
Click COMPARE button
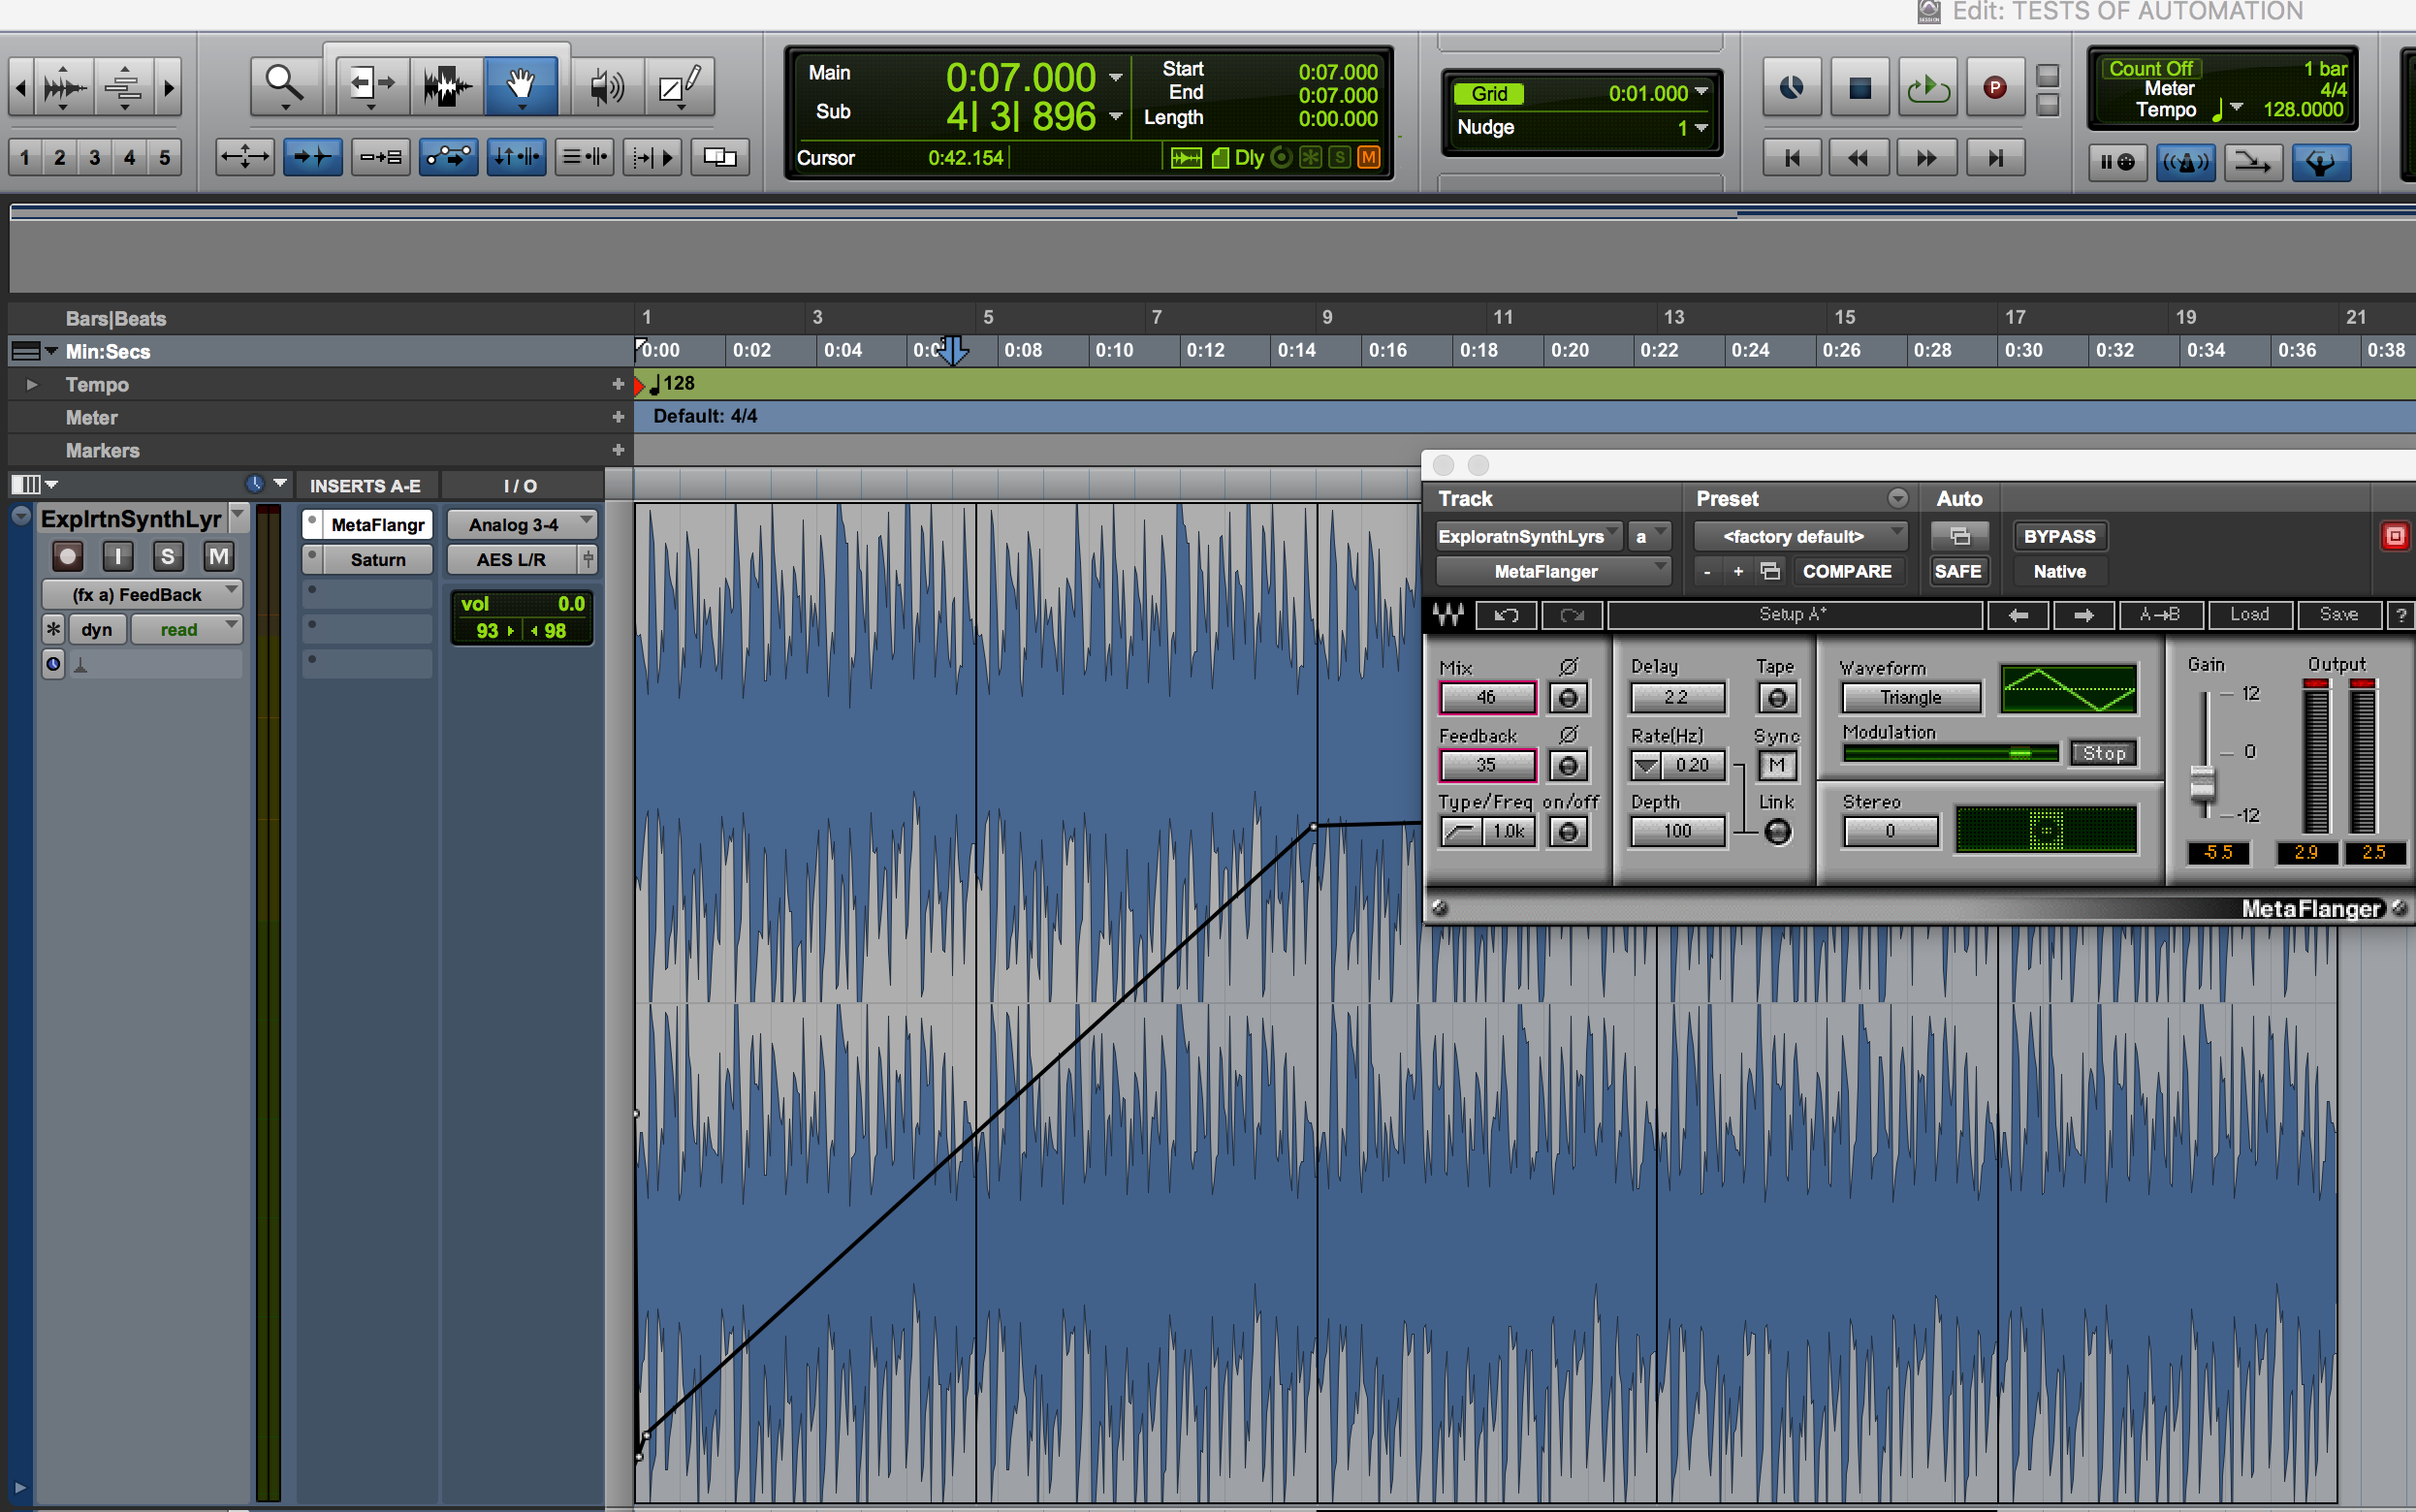[x=1846, y=571]
